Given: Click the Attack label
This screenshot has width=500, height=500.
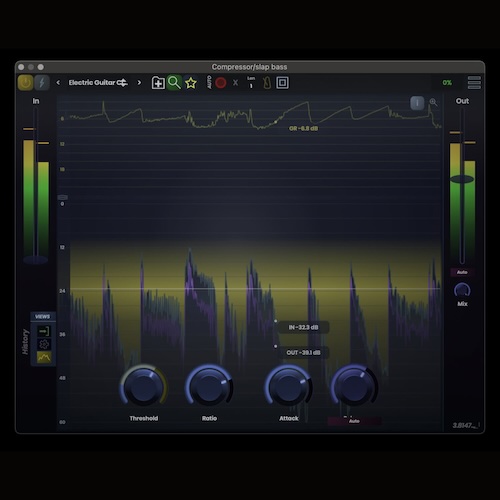Looking at the screenshot, I should point(289,418).
